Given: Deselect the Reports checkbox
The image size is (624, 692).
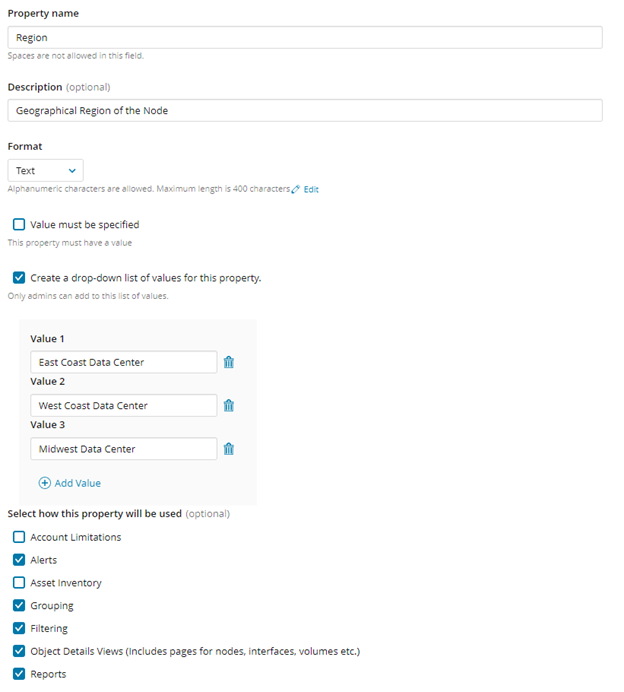Looking at the screenshot, I should click(x=19, y=674).
